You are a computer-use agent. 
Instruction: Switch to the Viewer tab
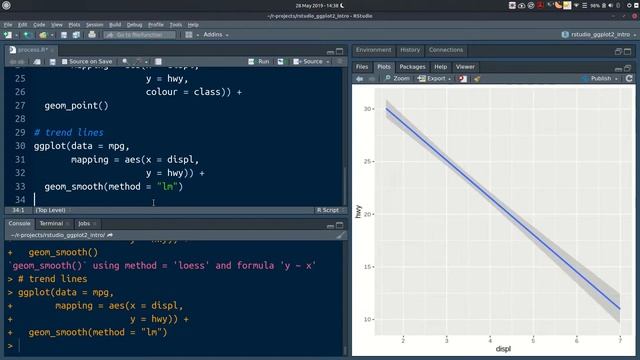point(465,67)
